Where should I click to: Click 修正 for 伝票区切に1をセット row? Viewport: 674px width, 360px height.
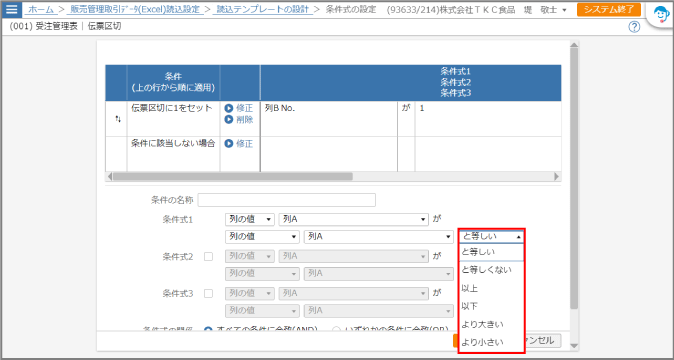pos(239,108)
